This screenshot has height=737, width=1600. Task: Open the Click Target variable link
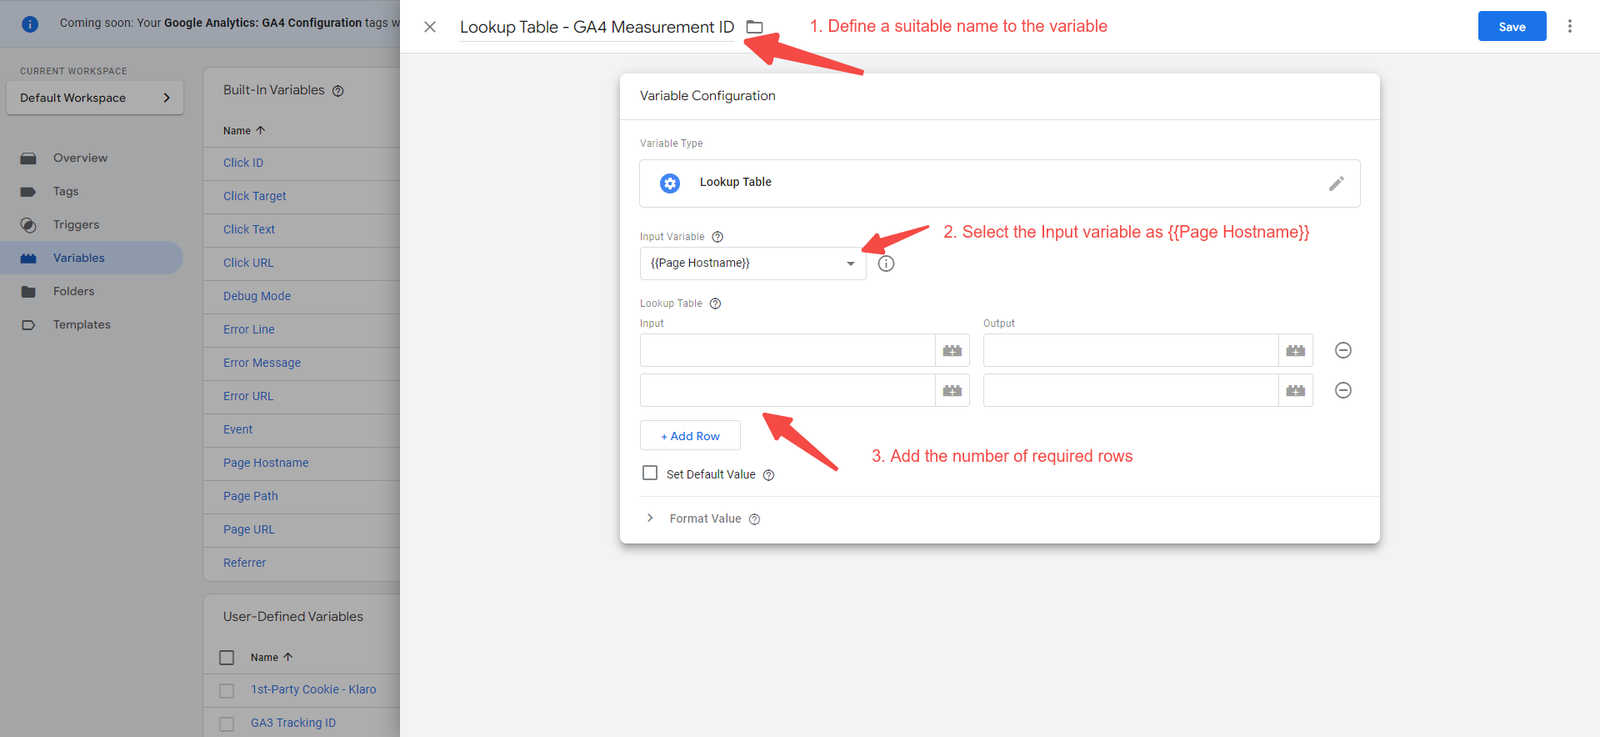click(255, 196)
